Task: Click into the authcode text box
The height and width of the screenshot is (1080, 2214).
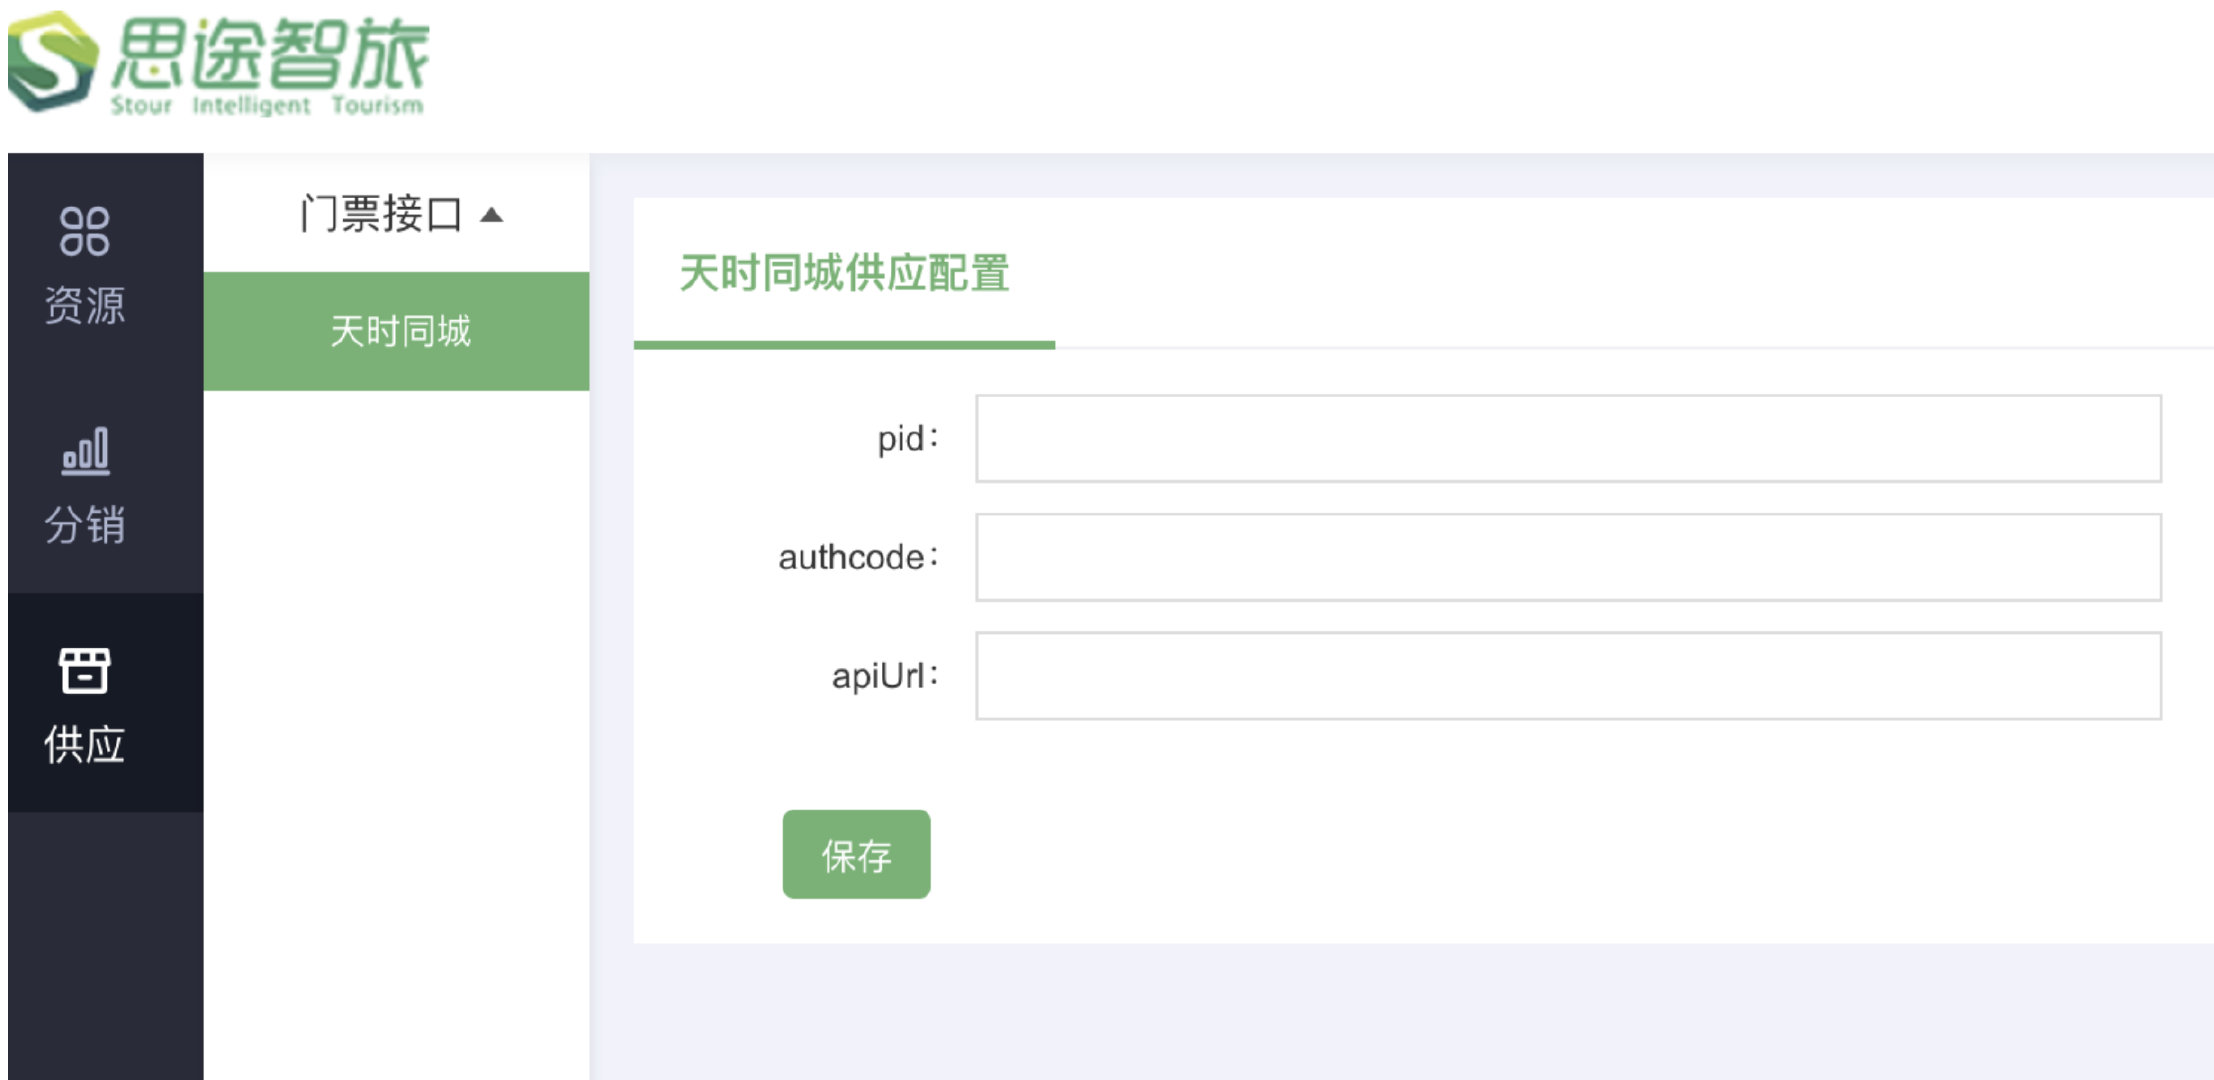Action: point(1568,557)
